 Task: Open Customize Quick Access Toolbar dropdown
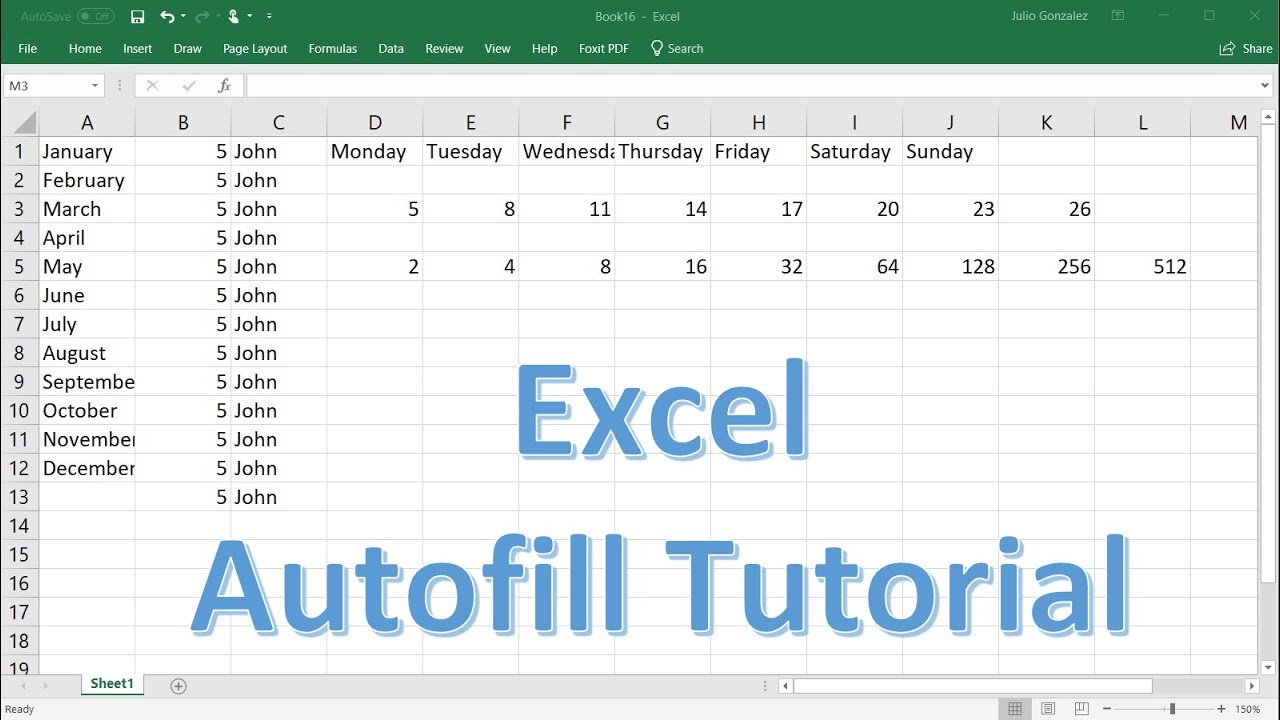(269, 16)
